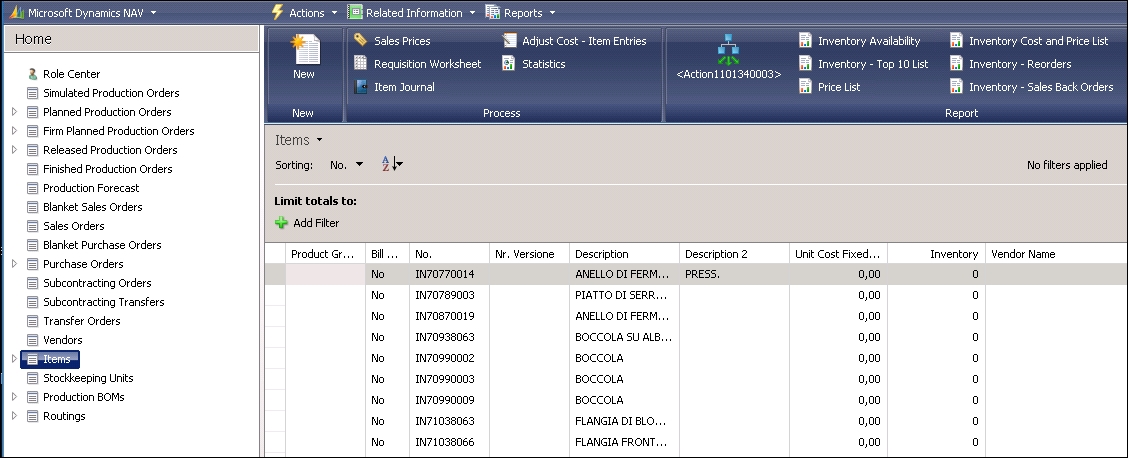Open Sales Prices action

[393, 41]
